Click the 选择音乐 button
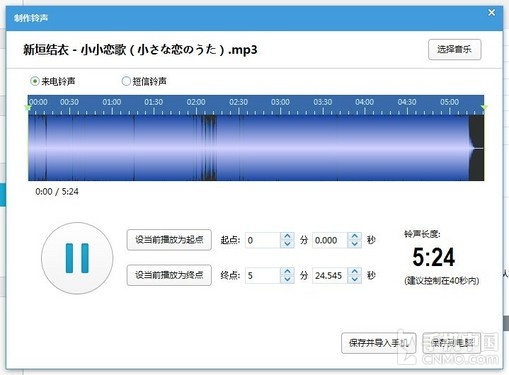 pos(454,50)
